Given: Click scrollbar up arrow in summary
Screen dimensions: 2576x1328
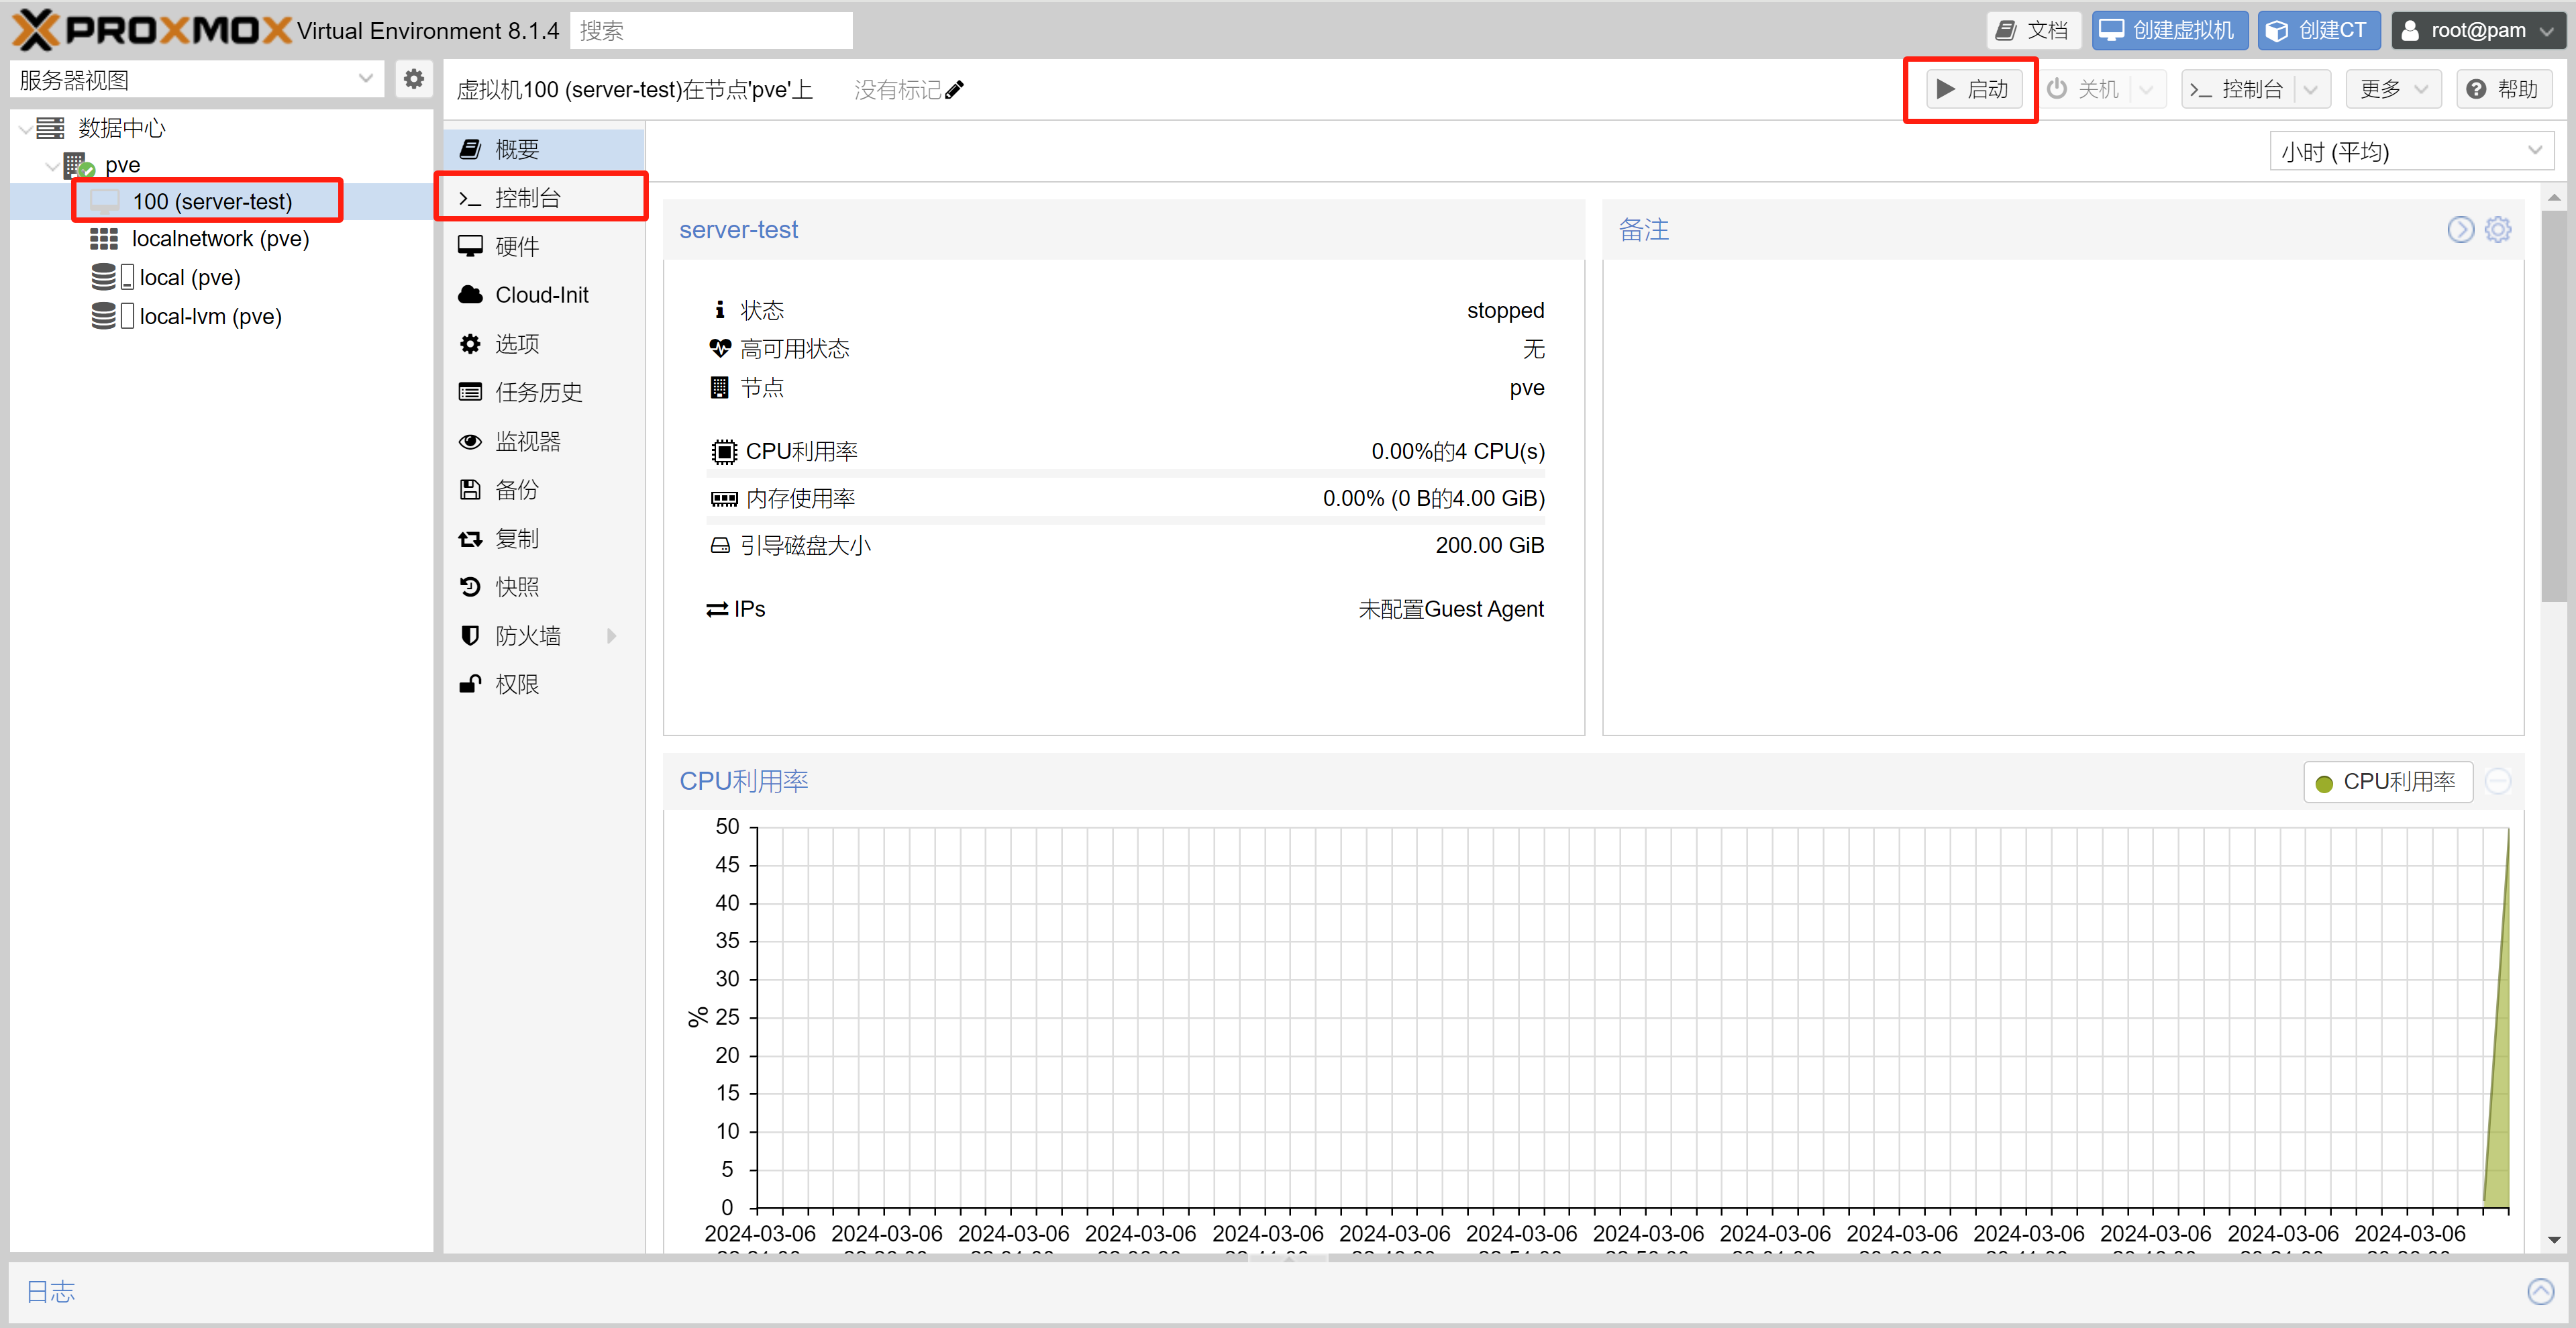Looking at the screenshot, I should pyautogui.click(x=2553, y=197).
